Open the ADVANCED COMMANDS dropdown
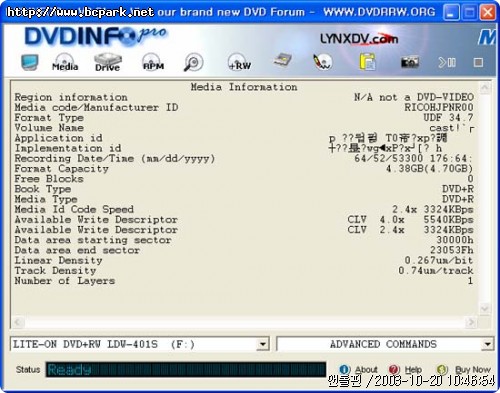Image resolution: width=500 pixels, height=393 pixels. click(487, 344)
